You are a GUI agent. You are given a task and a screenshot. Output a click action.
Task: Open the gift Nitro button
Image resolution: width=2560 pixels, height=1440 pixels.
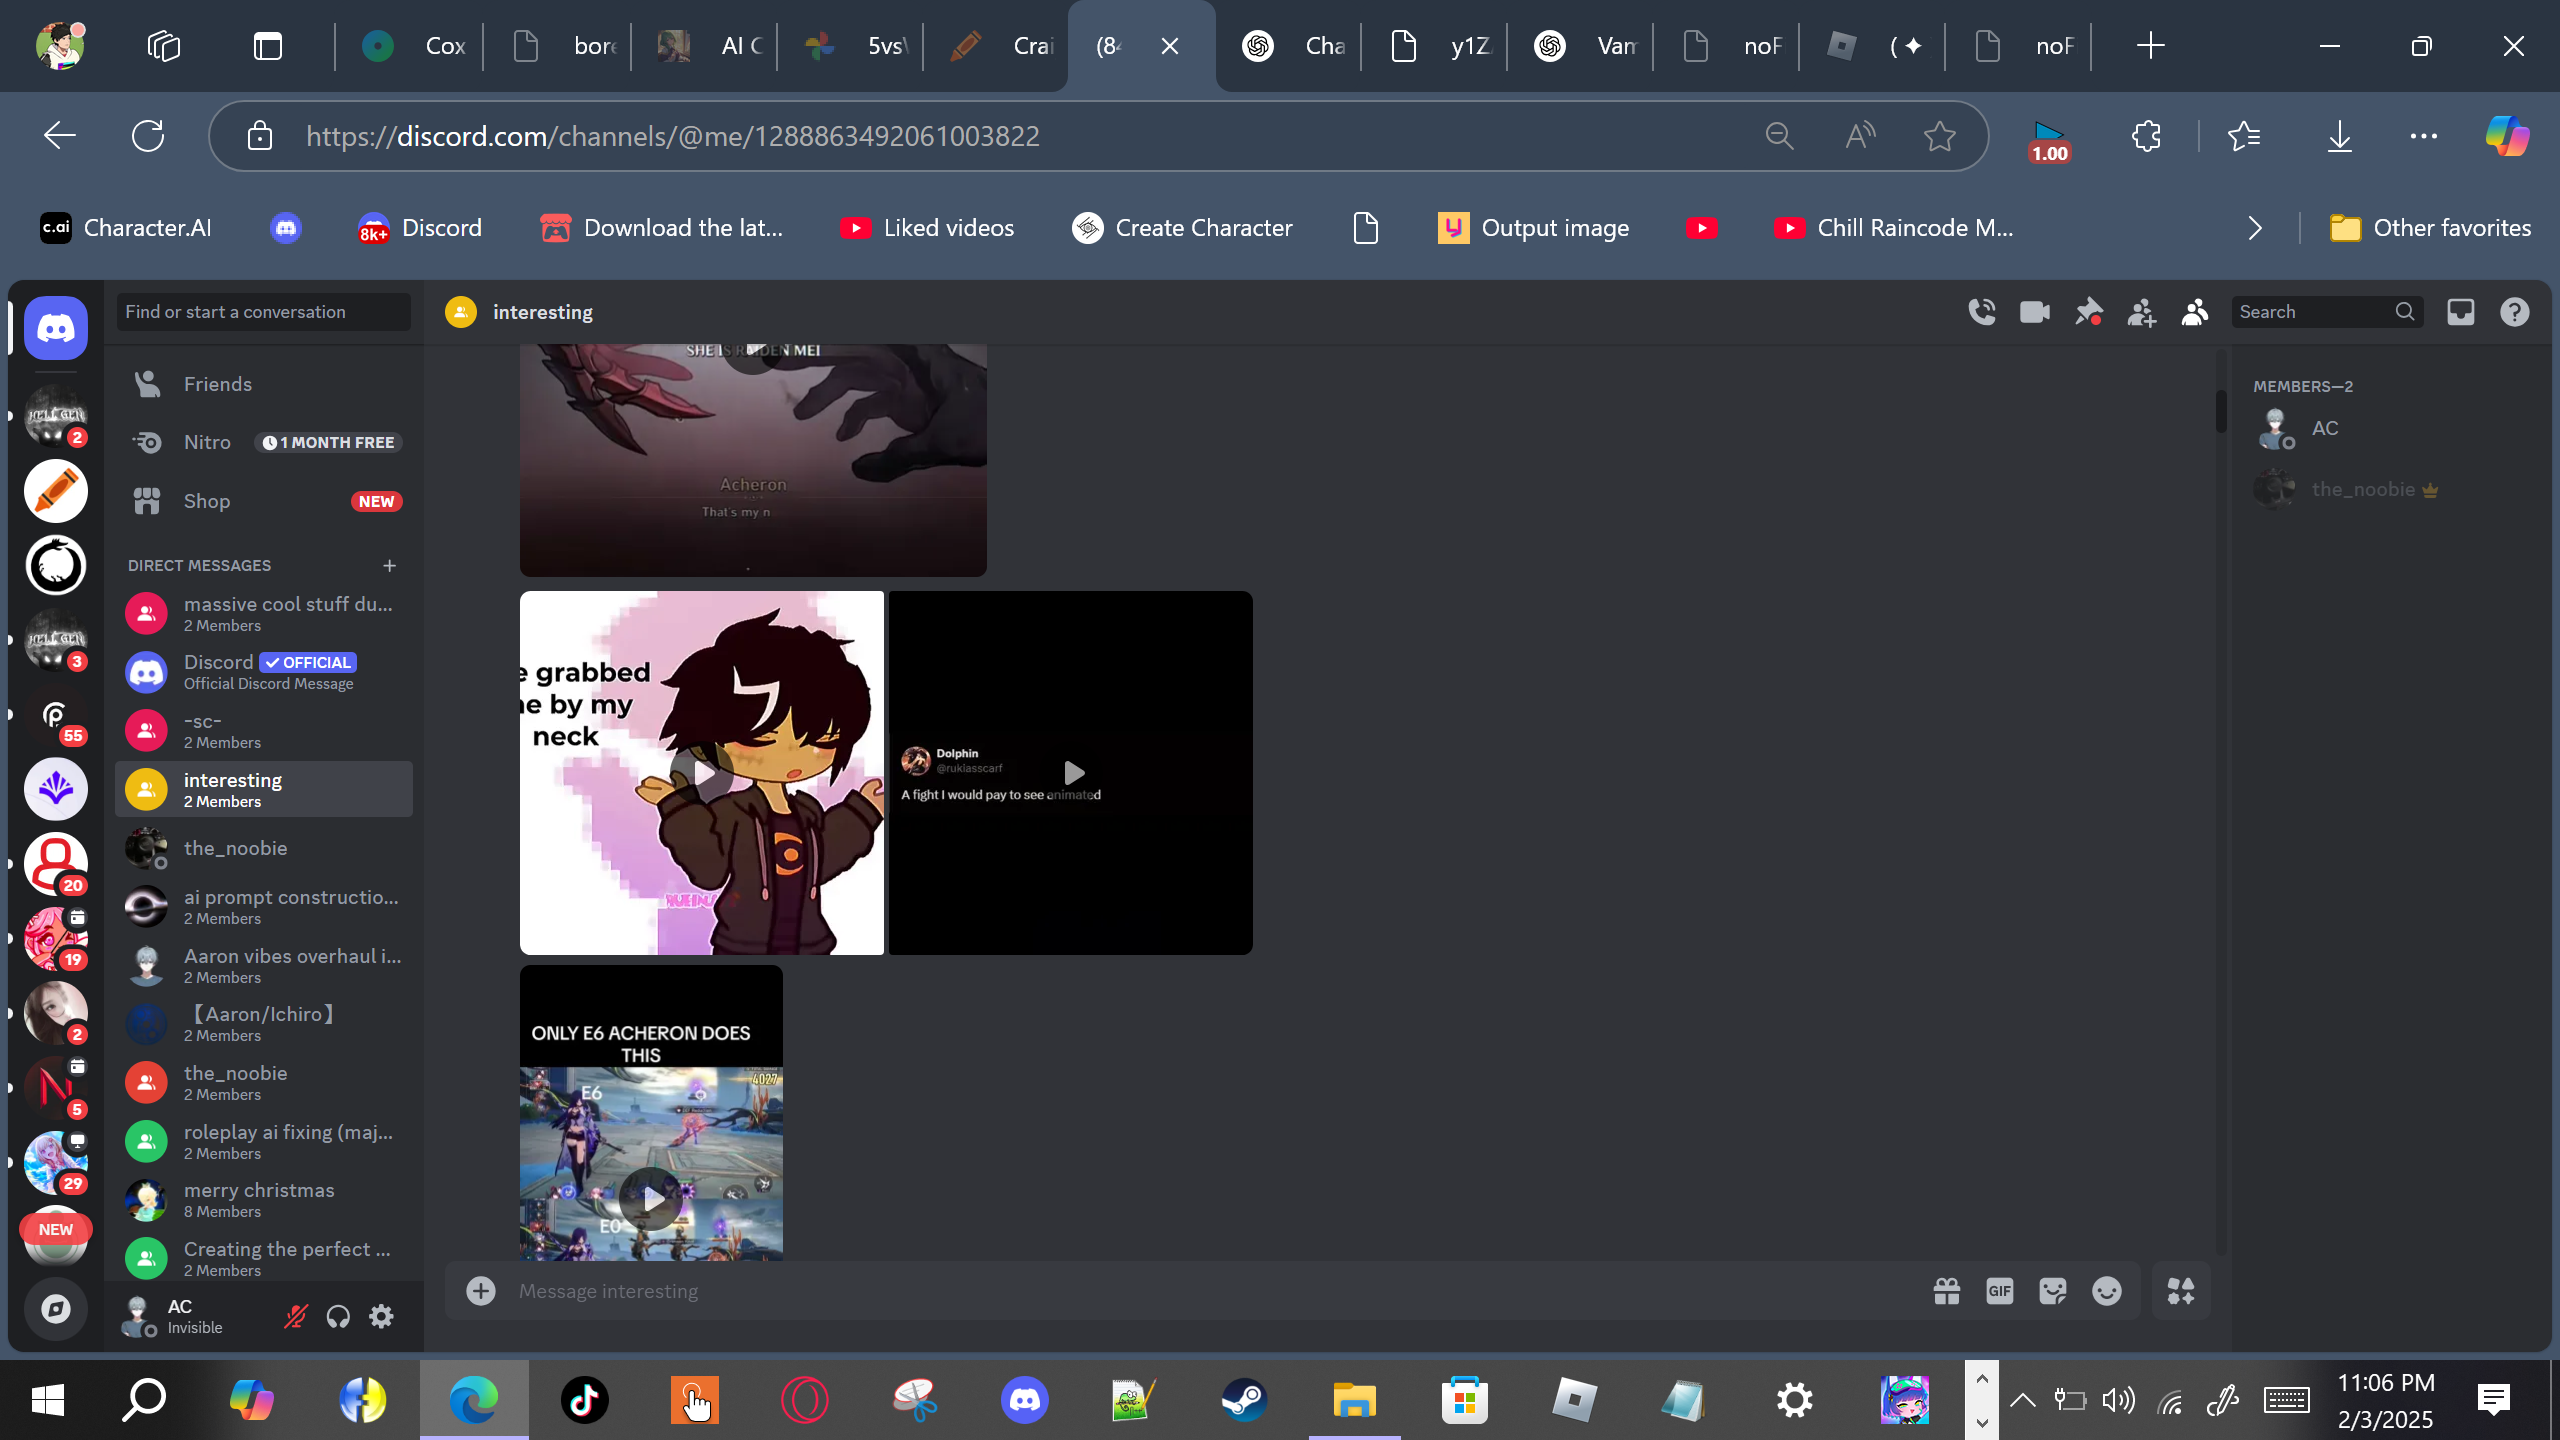(1947, 1291)
